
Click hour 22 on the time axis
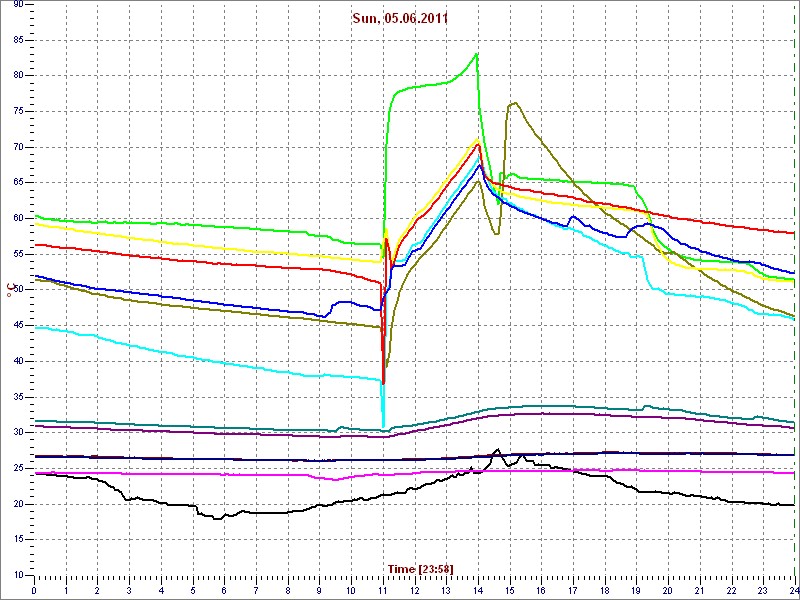[731, 590]
